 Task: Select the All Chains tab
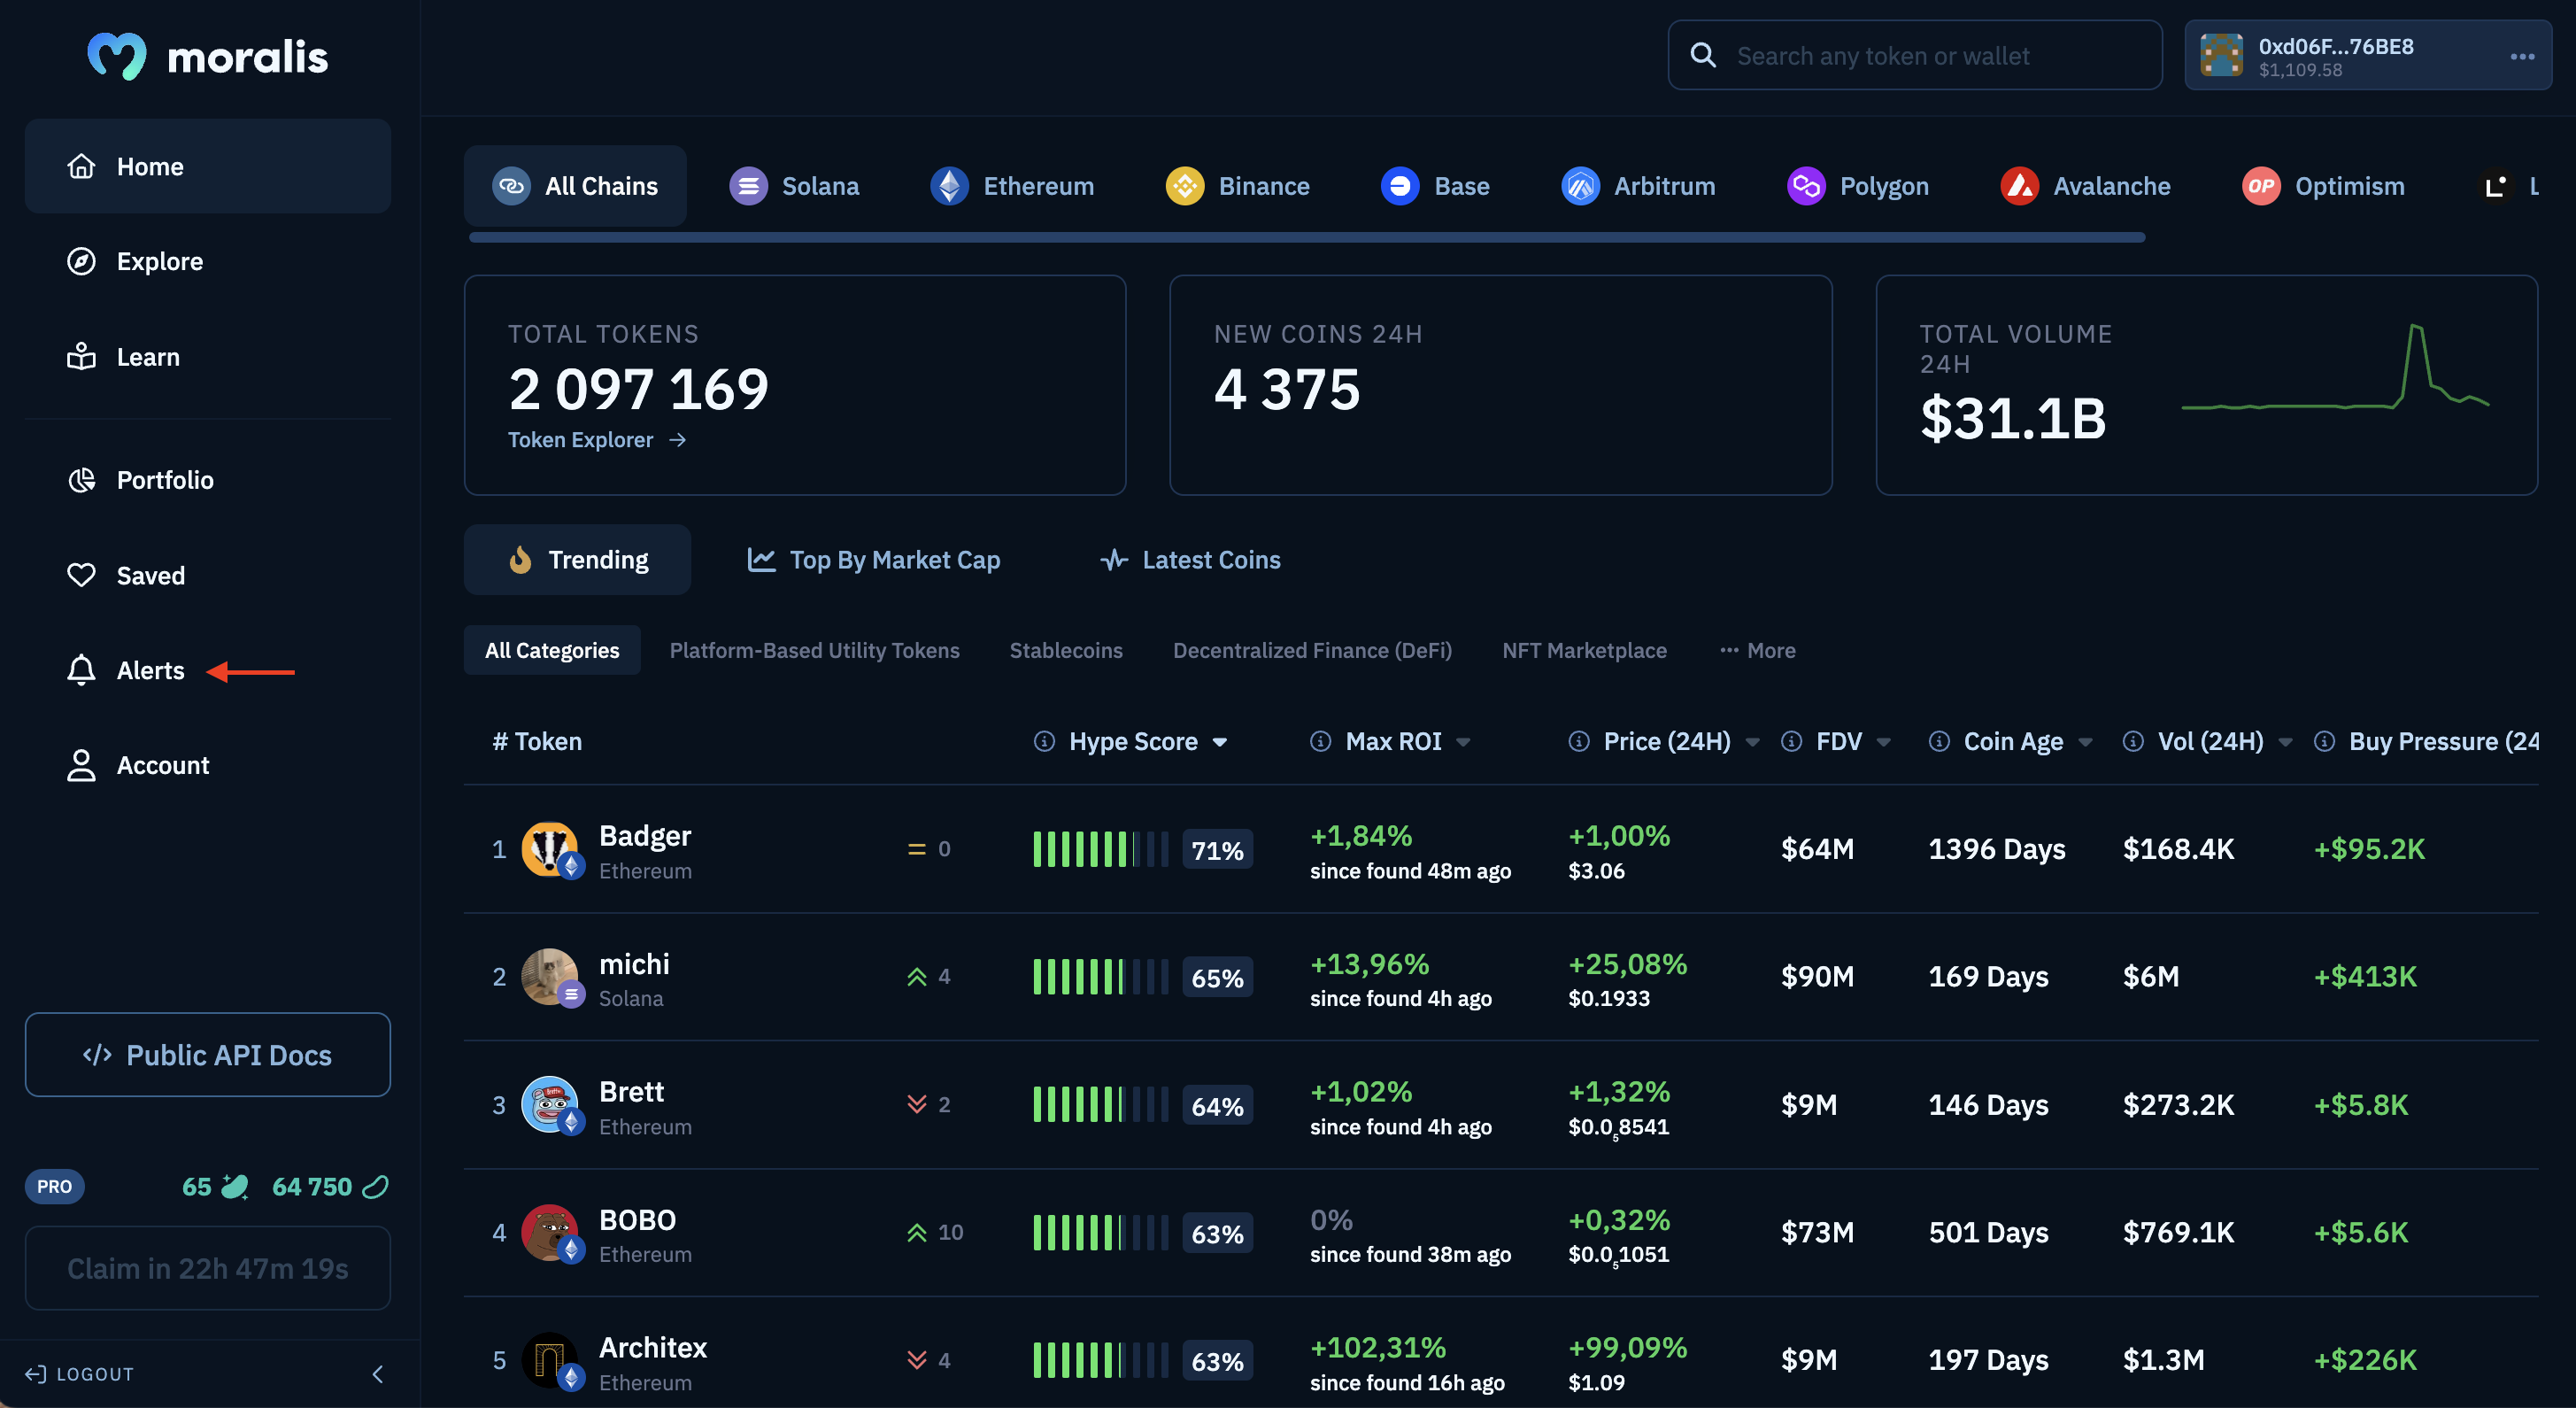575,186
